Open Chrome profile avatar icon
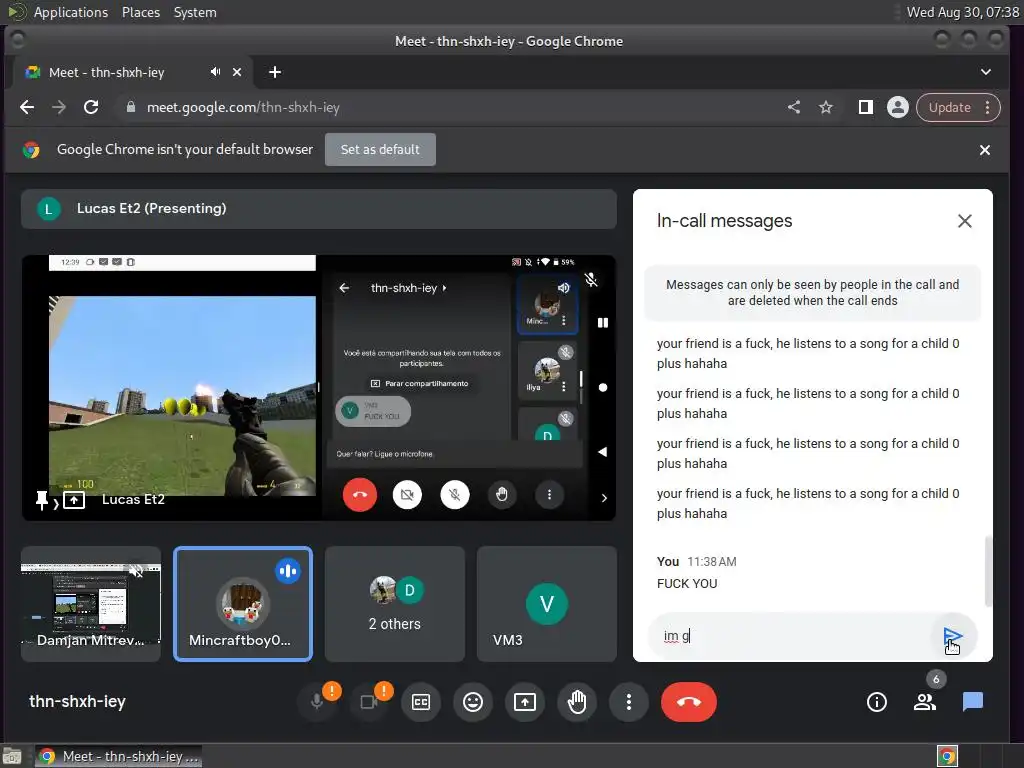This screenshot has width=1024, height=768. [x=898, y=107]
